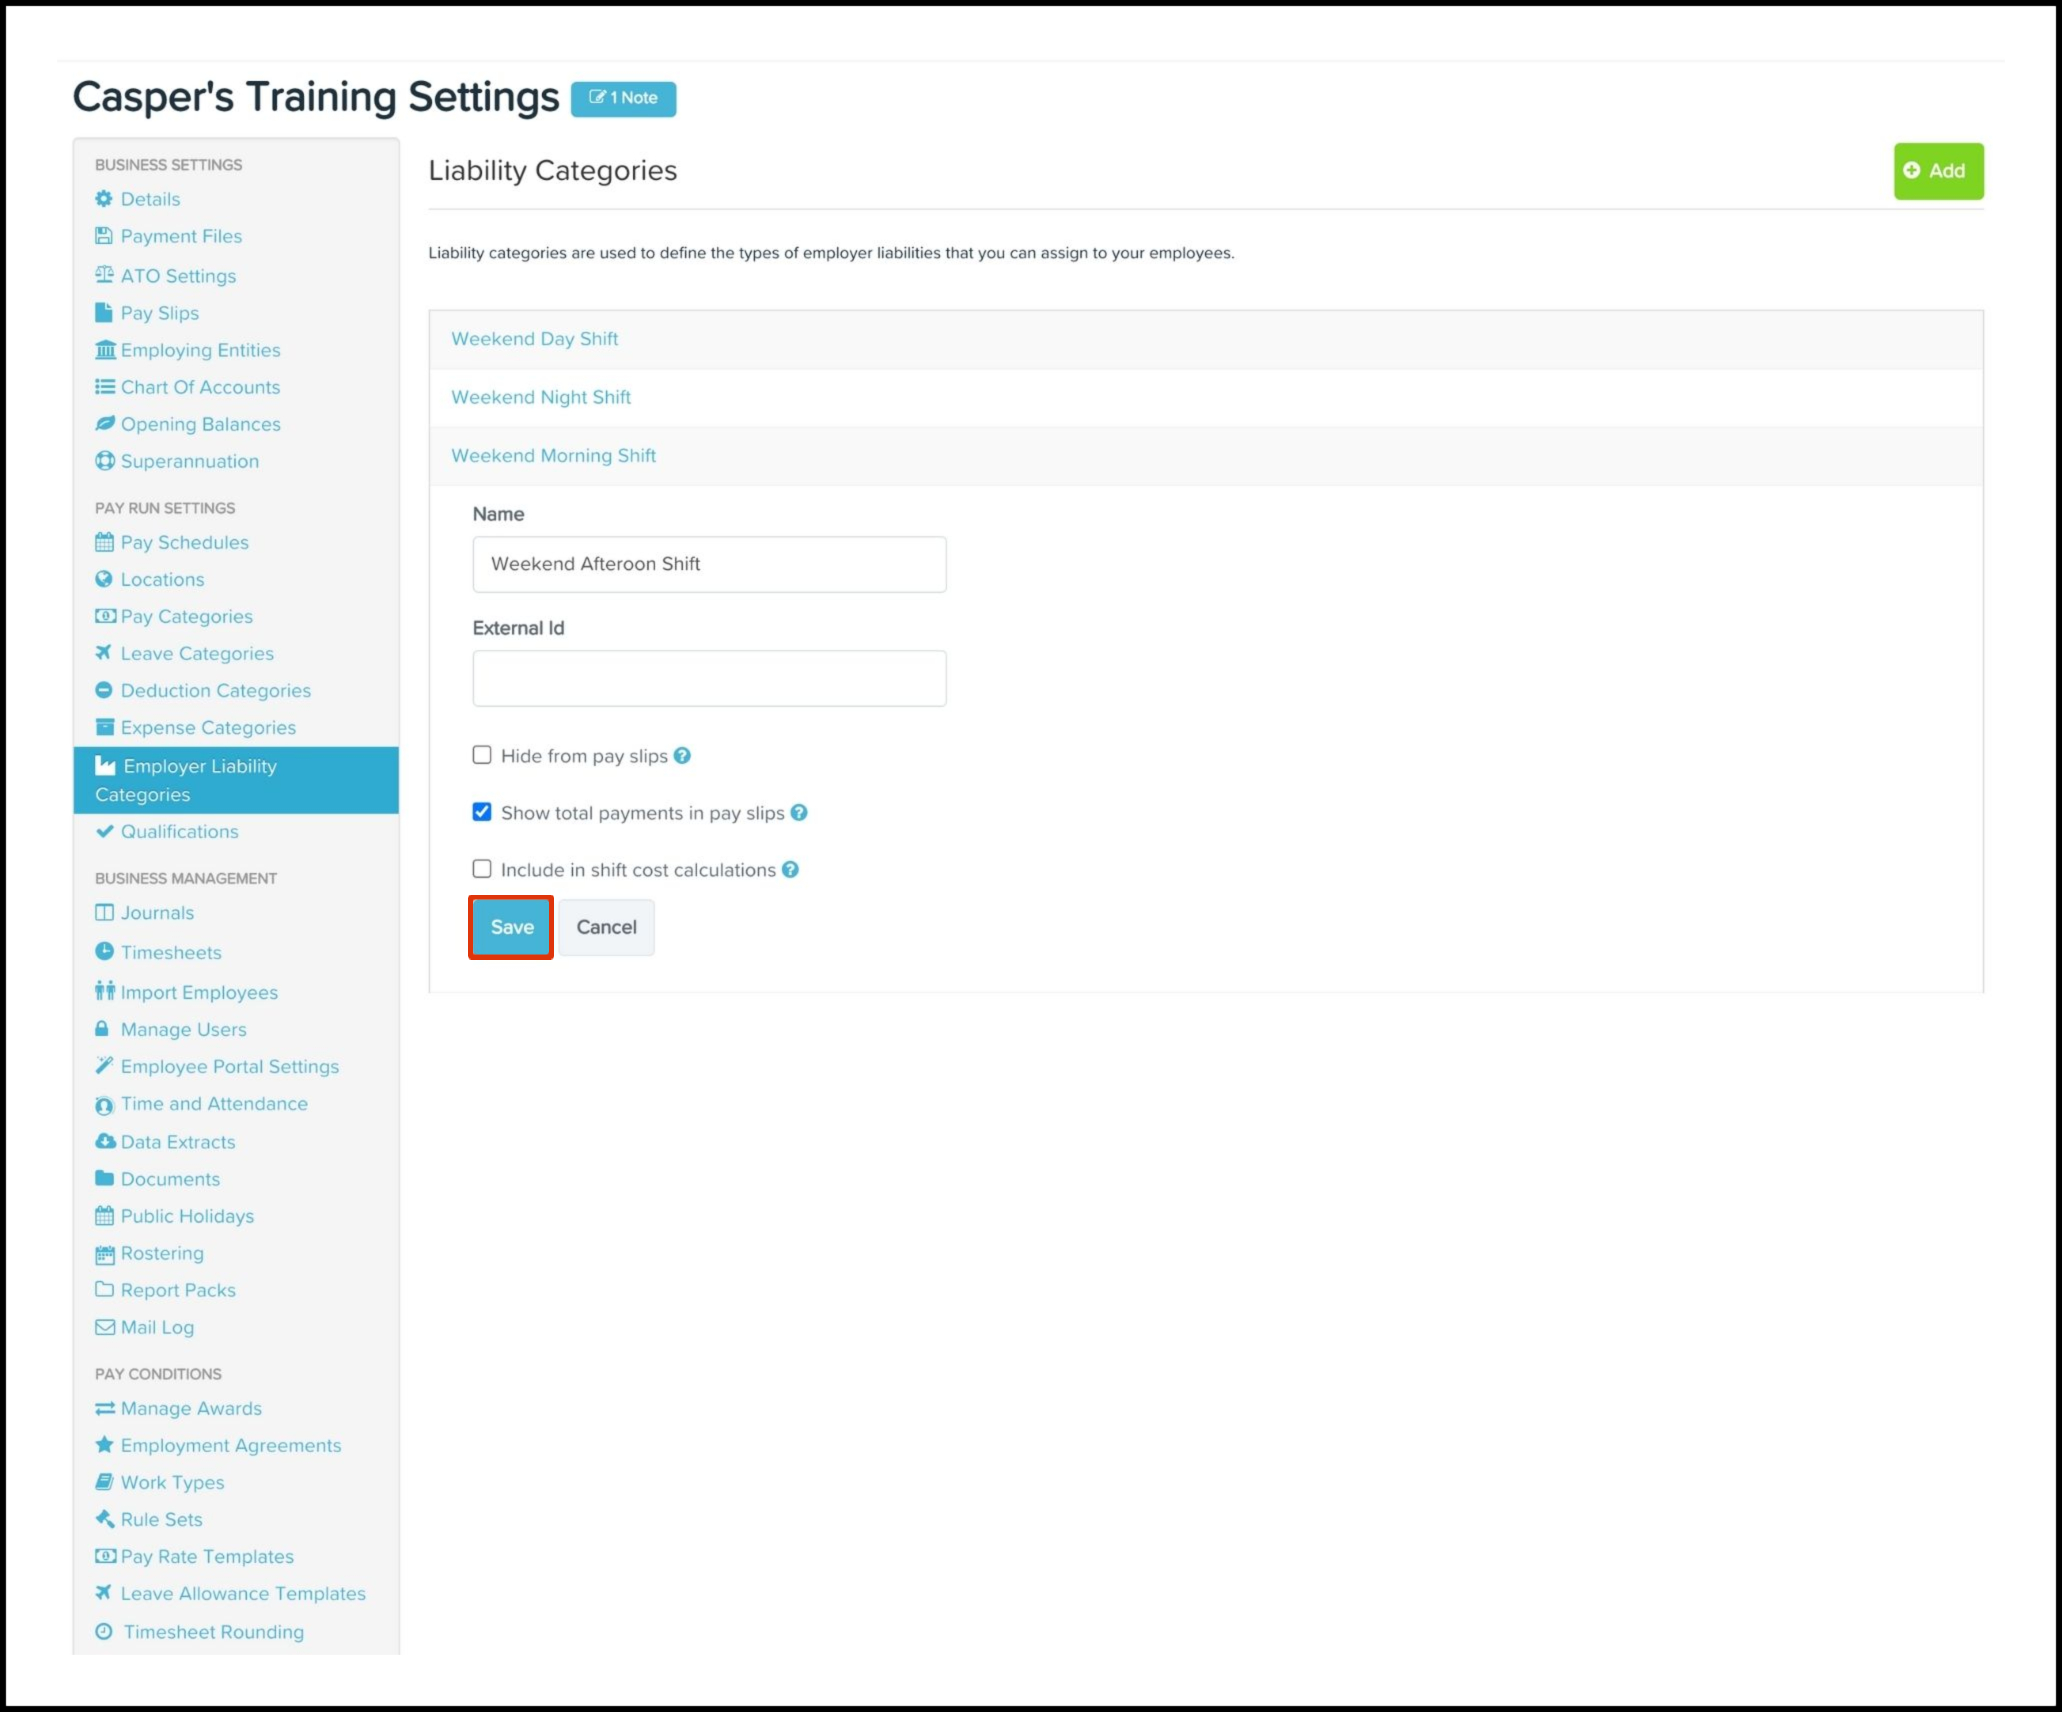Viewport: 2062px width, 1712px height.
Task: Click the envelope icon beside Mail Log
Action: tap(105, 1328)
